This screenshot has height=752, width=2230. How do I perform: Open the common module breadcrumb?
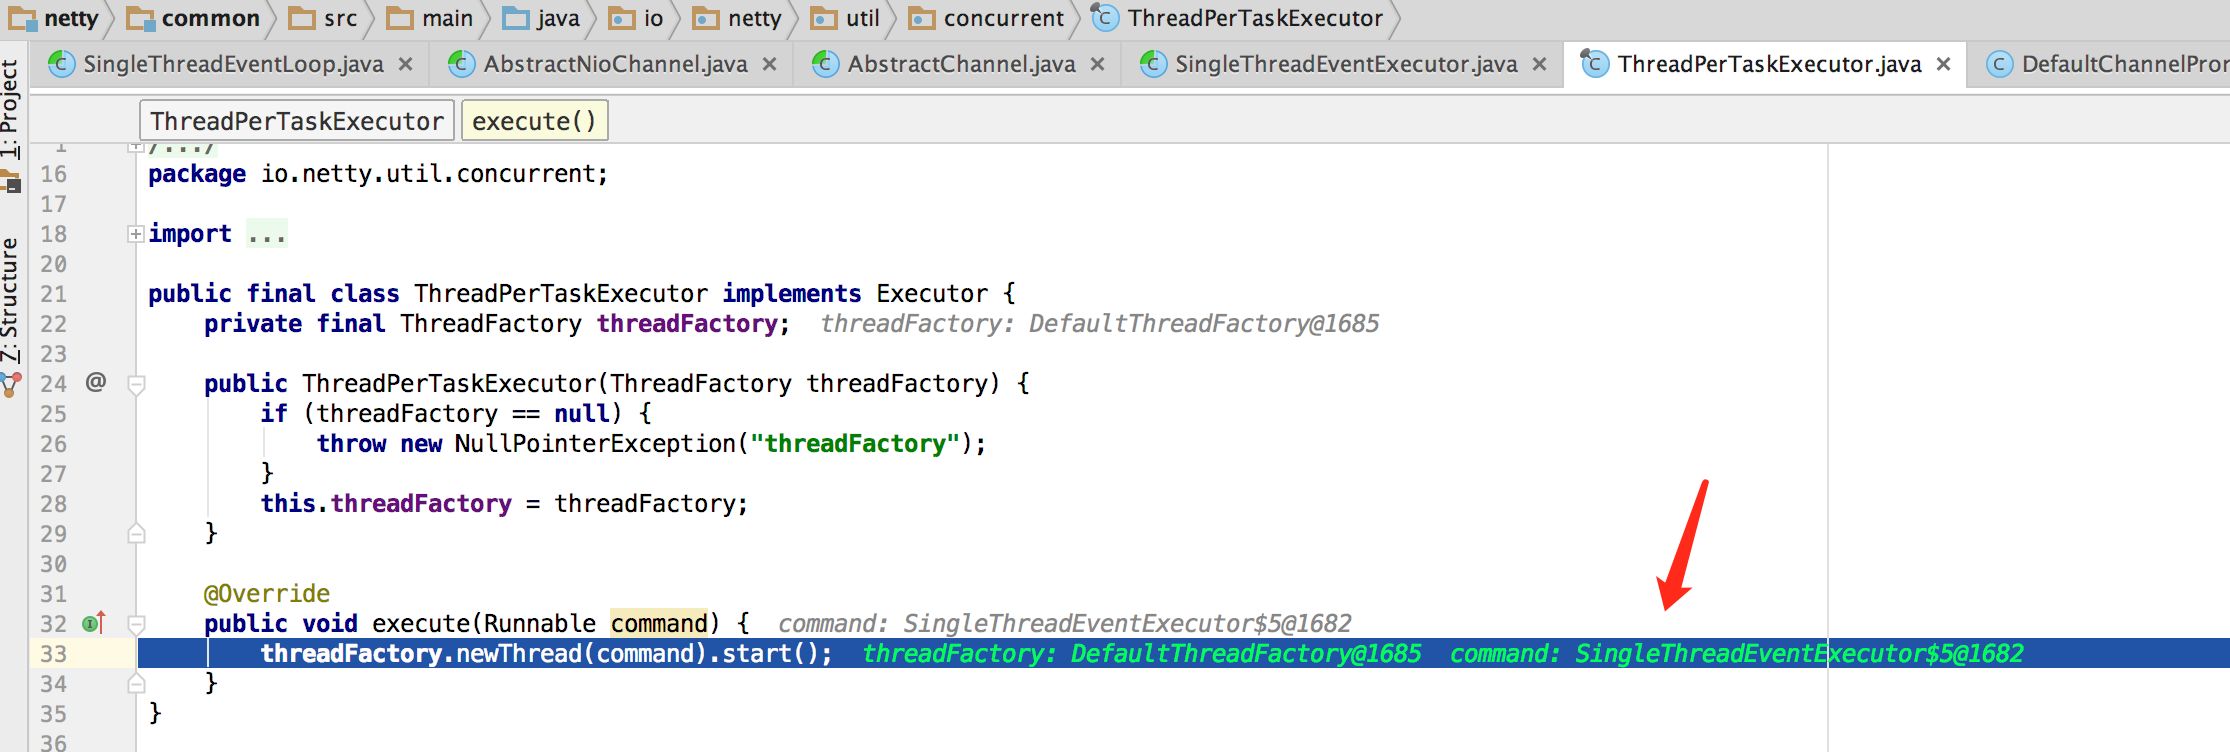click(193, 18)
